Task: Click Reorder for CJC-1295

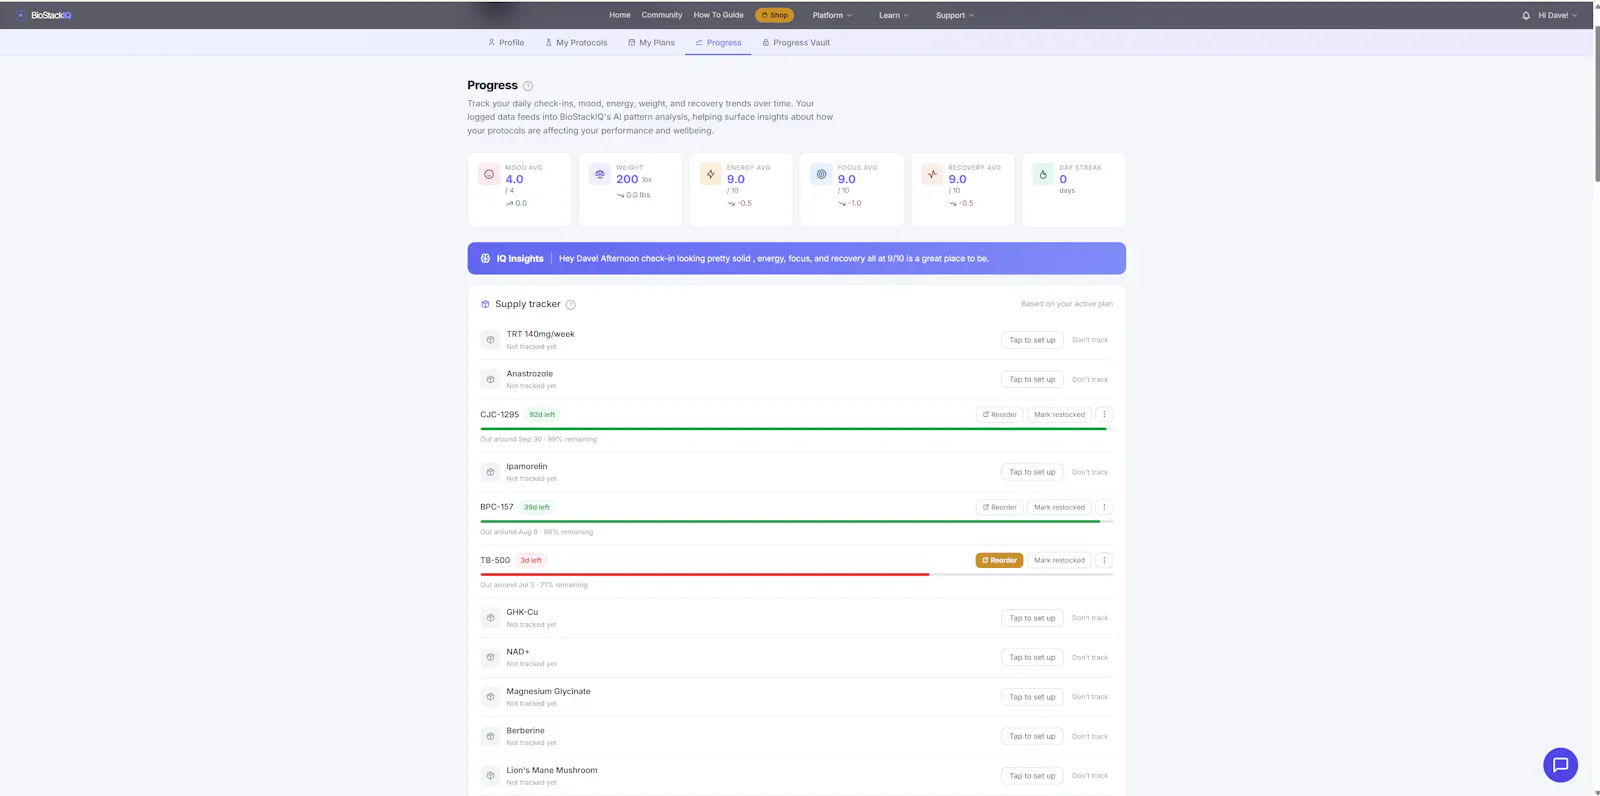Action: (x=1000, y=414)
